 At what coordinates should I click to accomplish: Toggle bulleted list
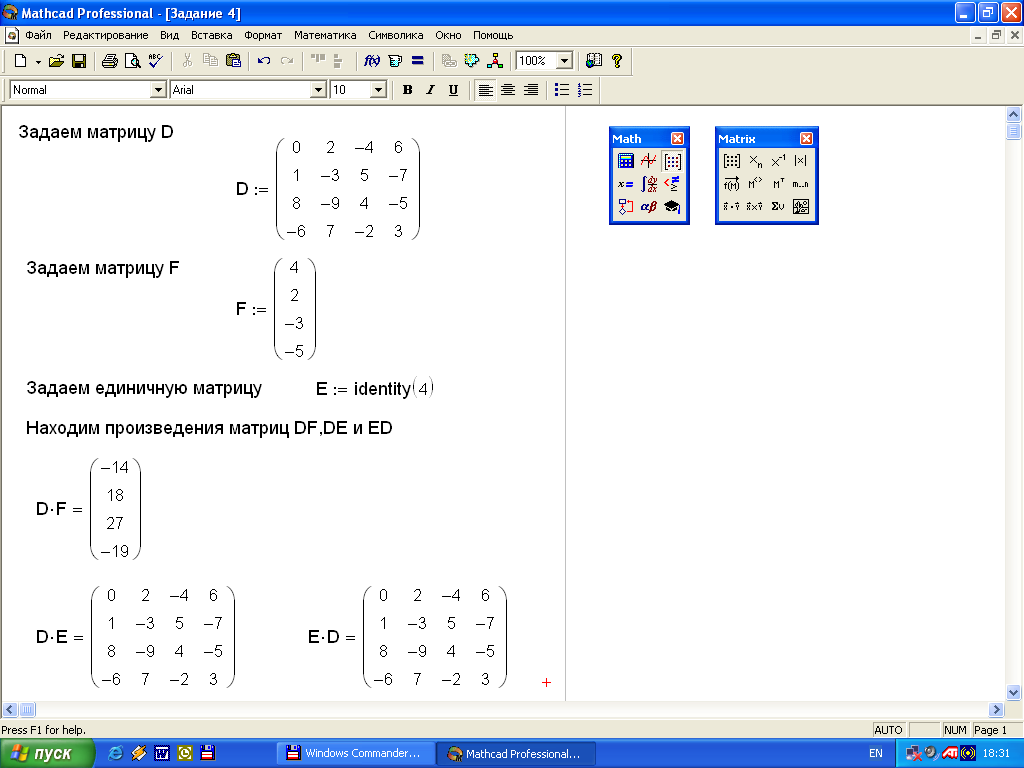[562, 90]
